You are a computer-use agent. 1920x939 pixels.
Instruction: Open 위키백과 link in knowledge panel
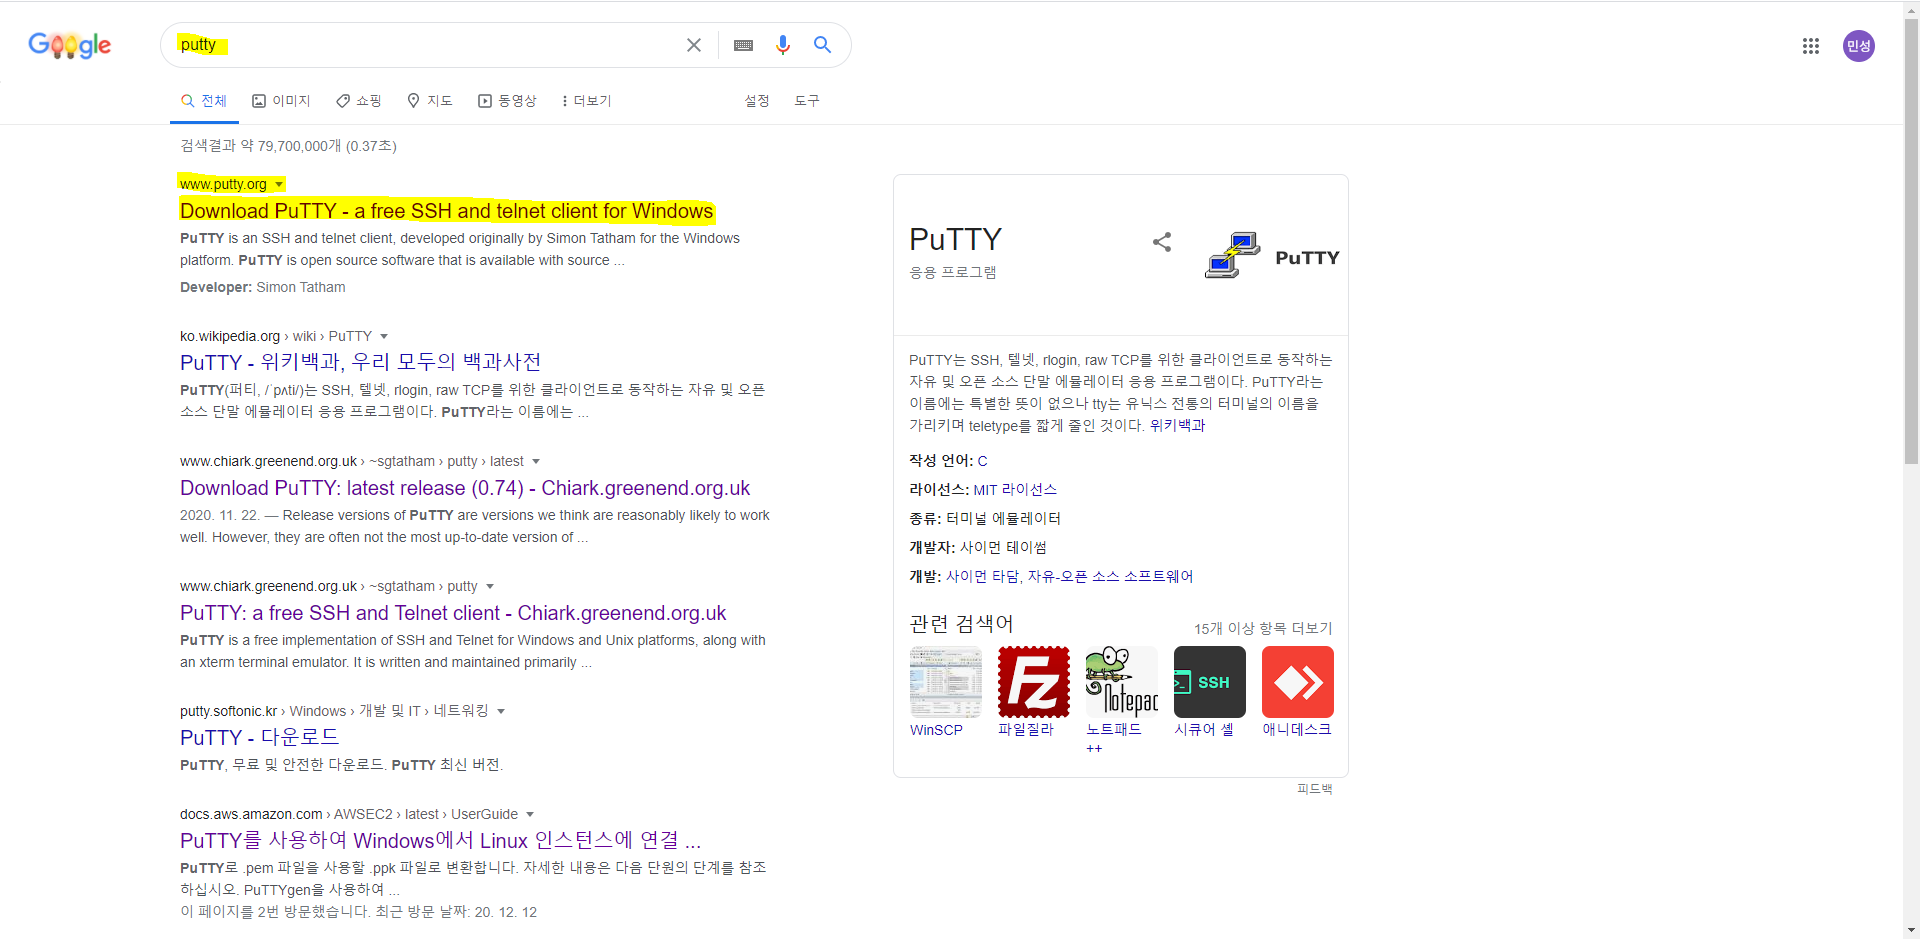coord(1177,425)
